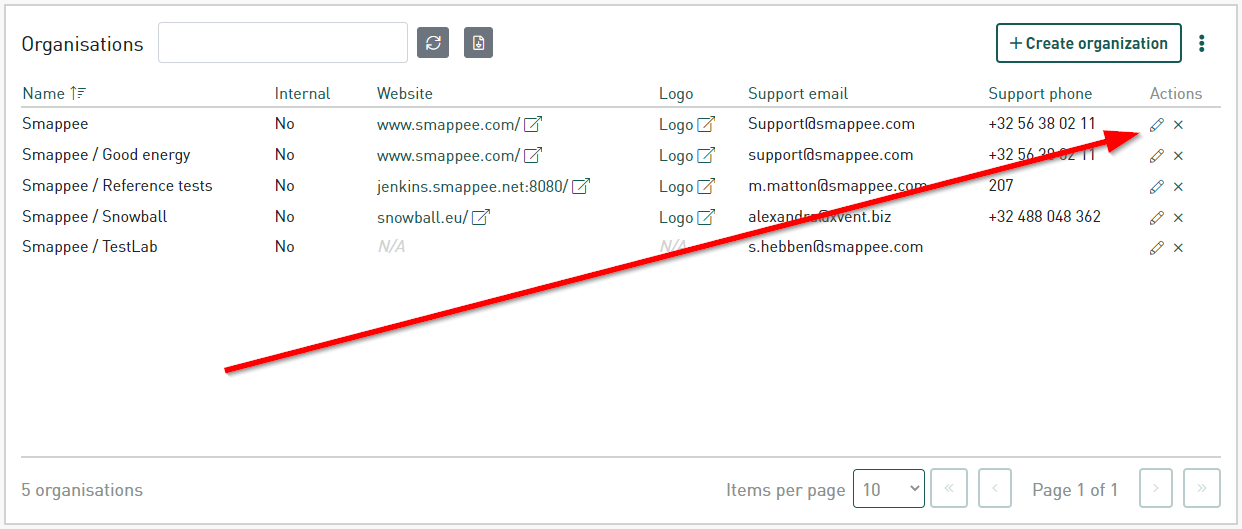Click the export/download list icon

coord(479,43)
